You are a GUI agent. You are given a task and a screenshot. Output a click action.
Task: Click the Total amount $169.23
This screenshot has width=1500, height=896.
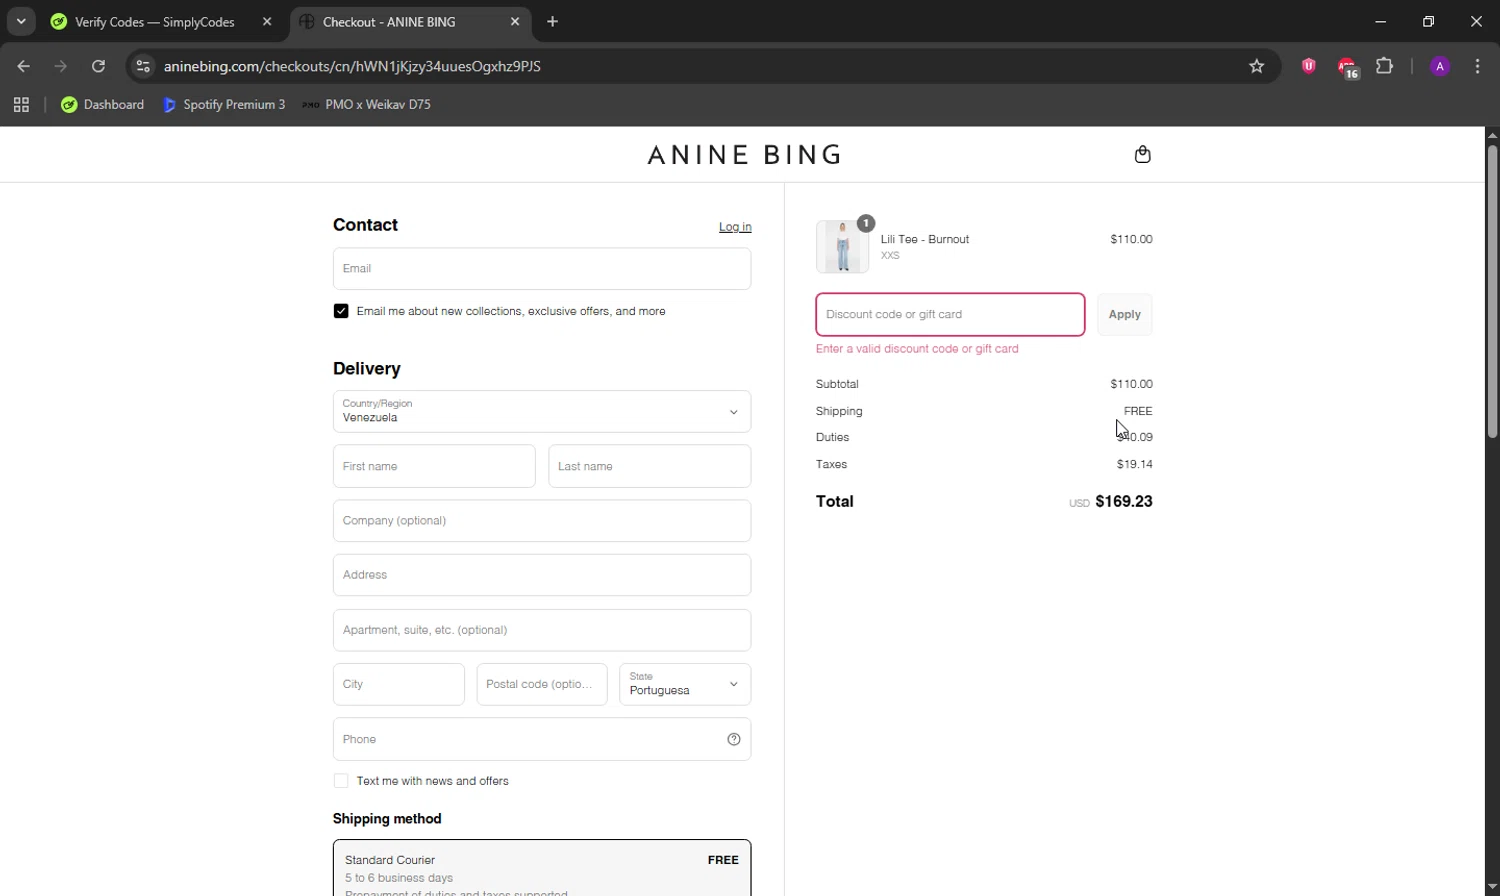(1124, 501)
